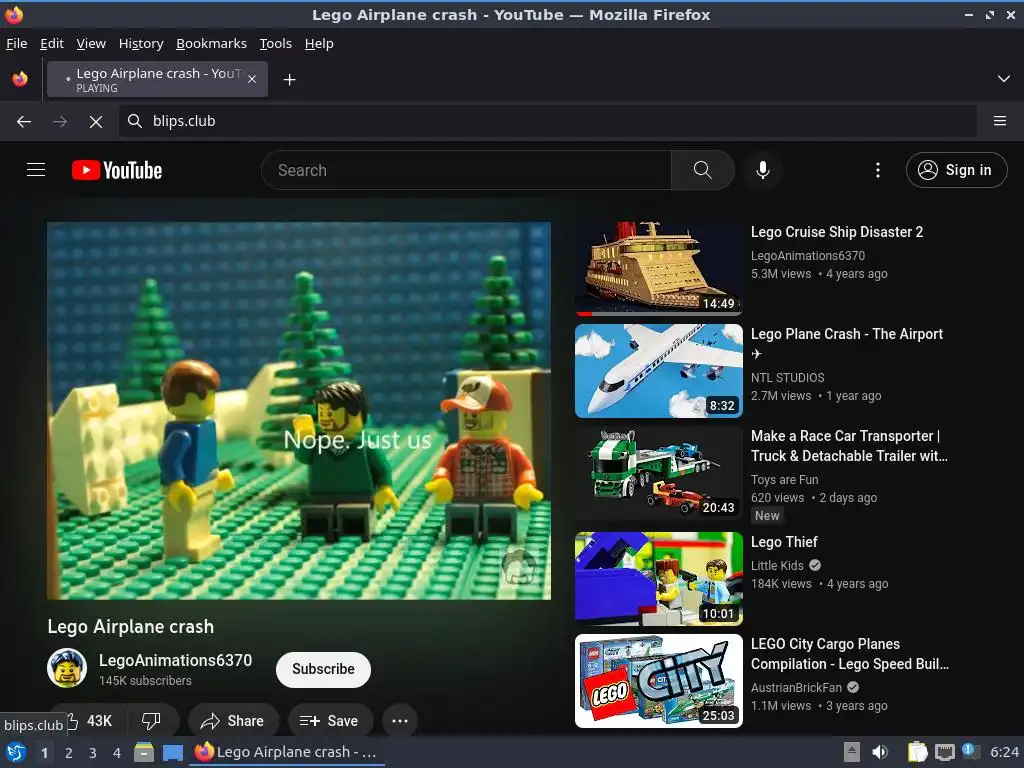Open the Bookmarks menu
This screenshot has height=768, width=1024.
pos(212,44)
